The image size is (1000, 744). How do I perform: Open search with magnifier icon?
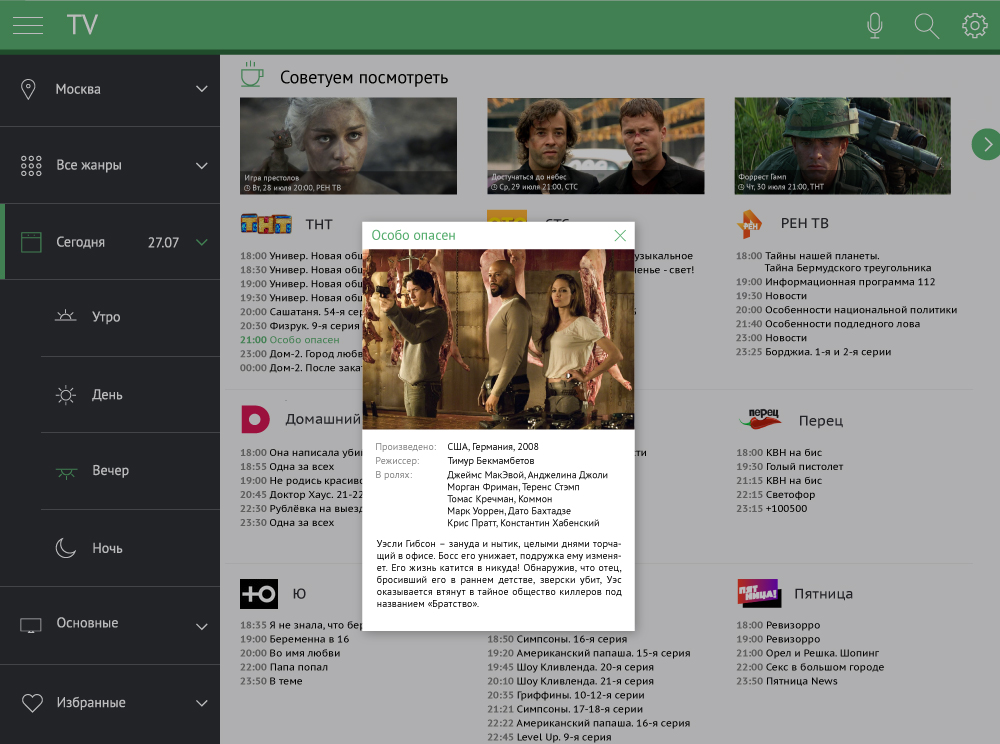click(x=927, y=26)
